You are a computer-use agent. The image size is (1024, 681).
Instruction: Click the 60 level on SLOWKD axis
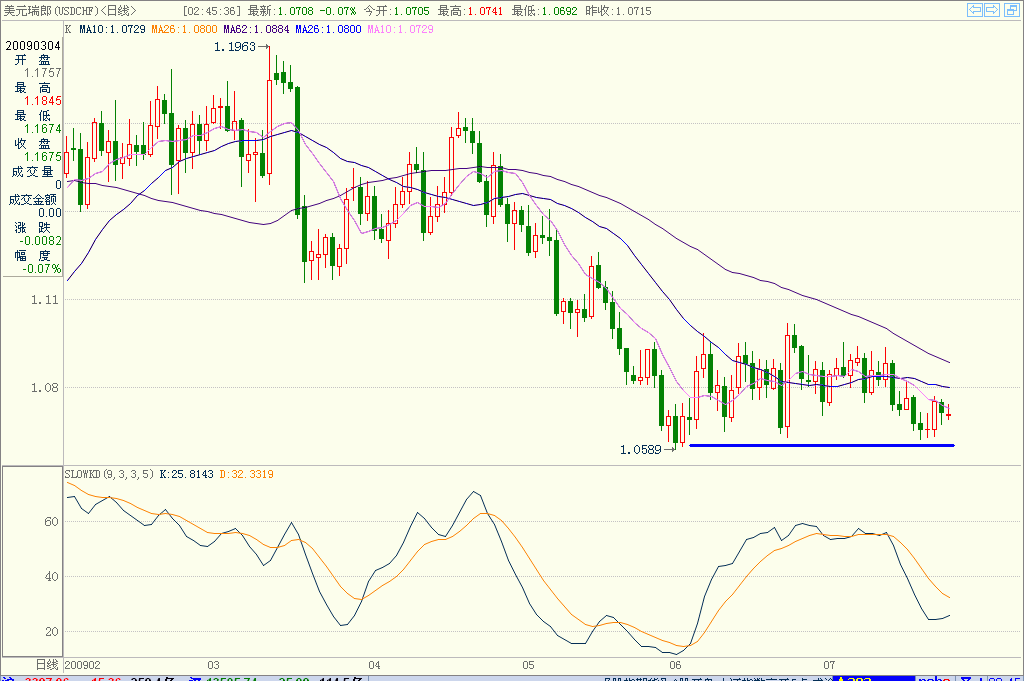click(x=52, y=522)
